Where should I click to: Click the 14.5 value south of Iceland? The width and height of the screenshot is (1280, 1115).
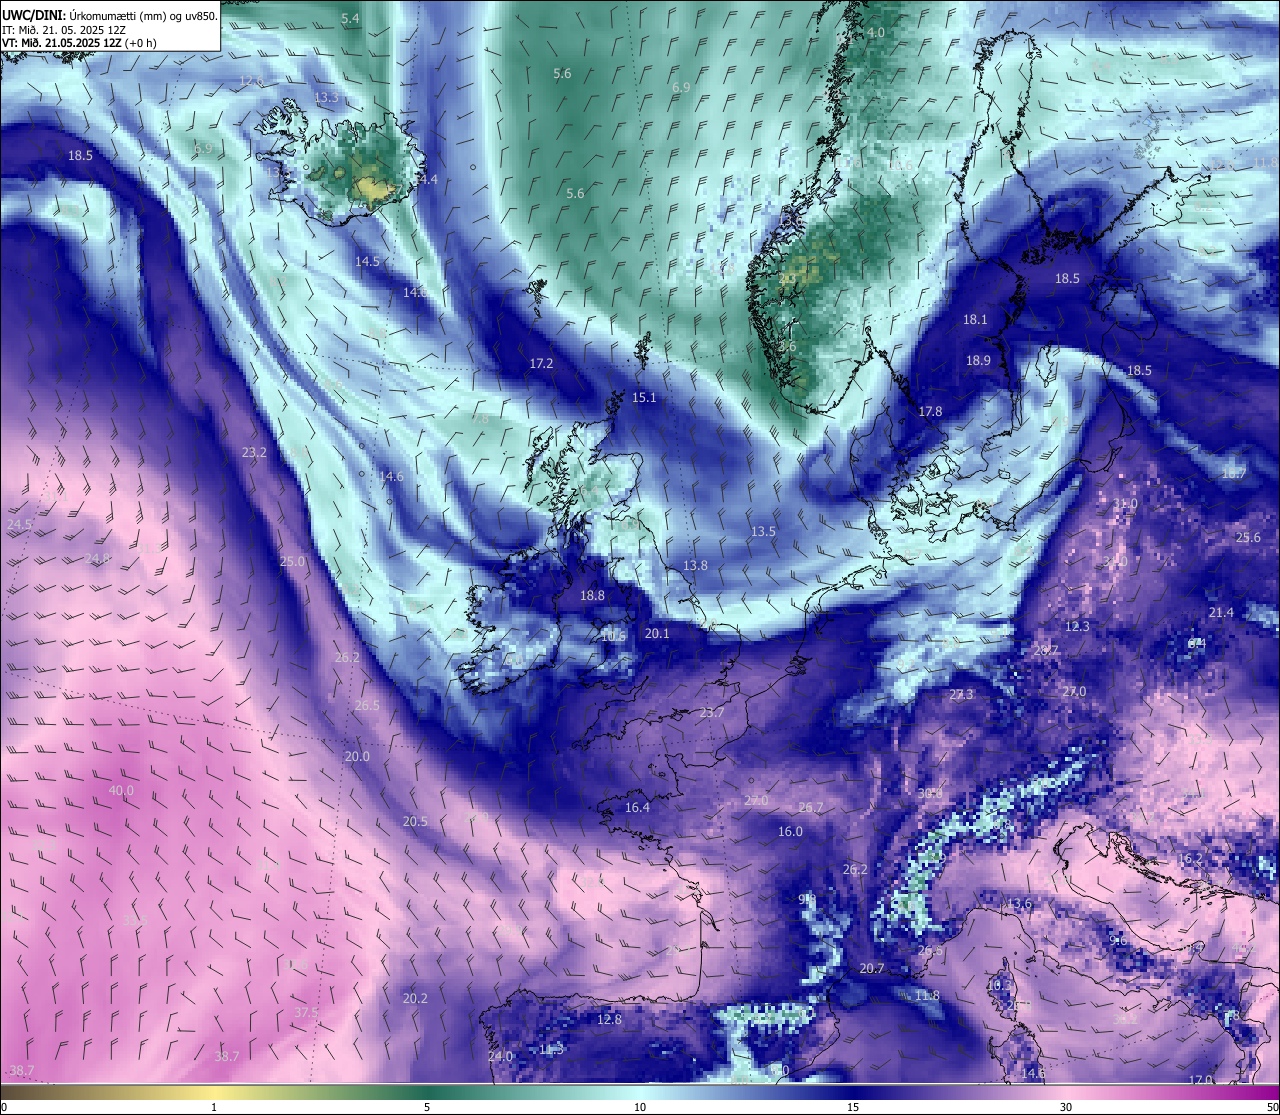point(367,261)
